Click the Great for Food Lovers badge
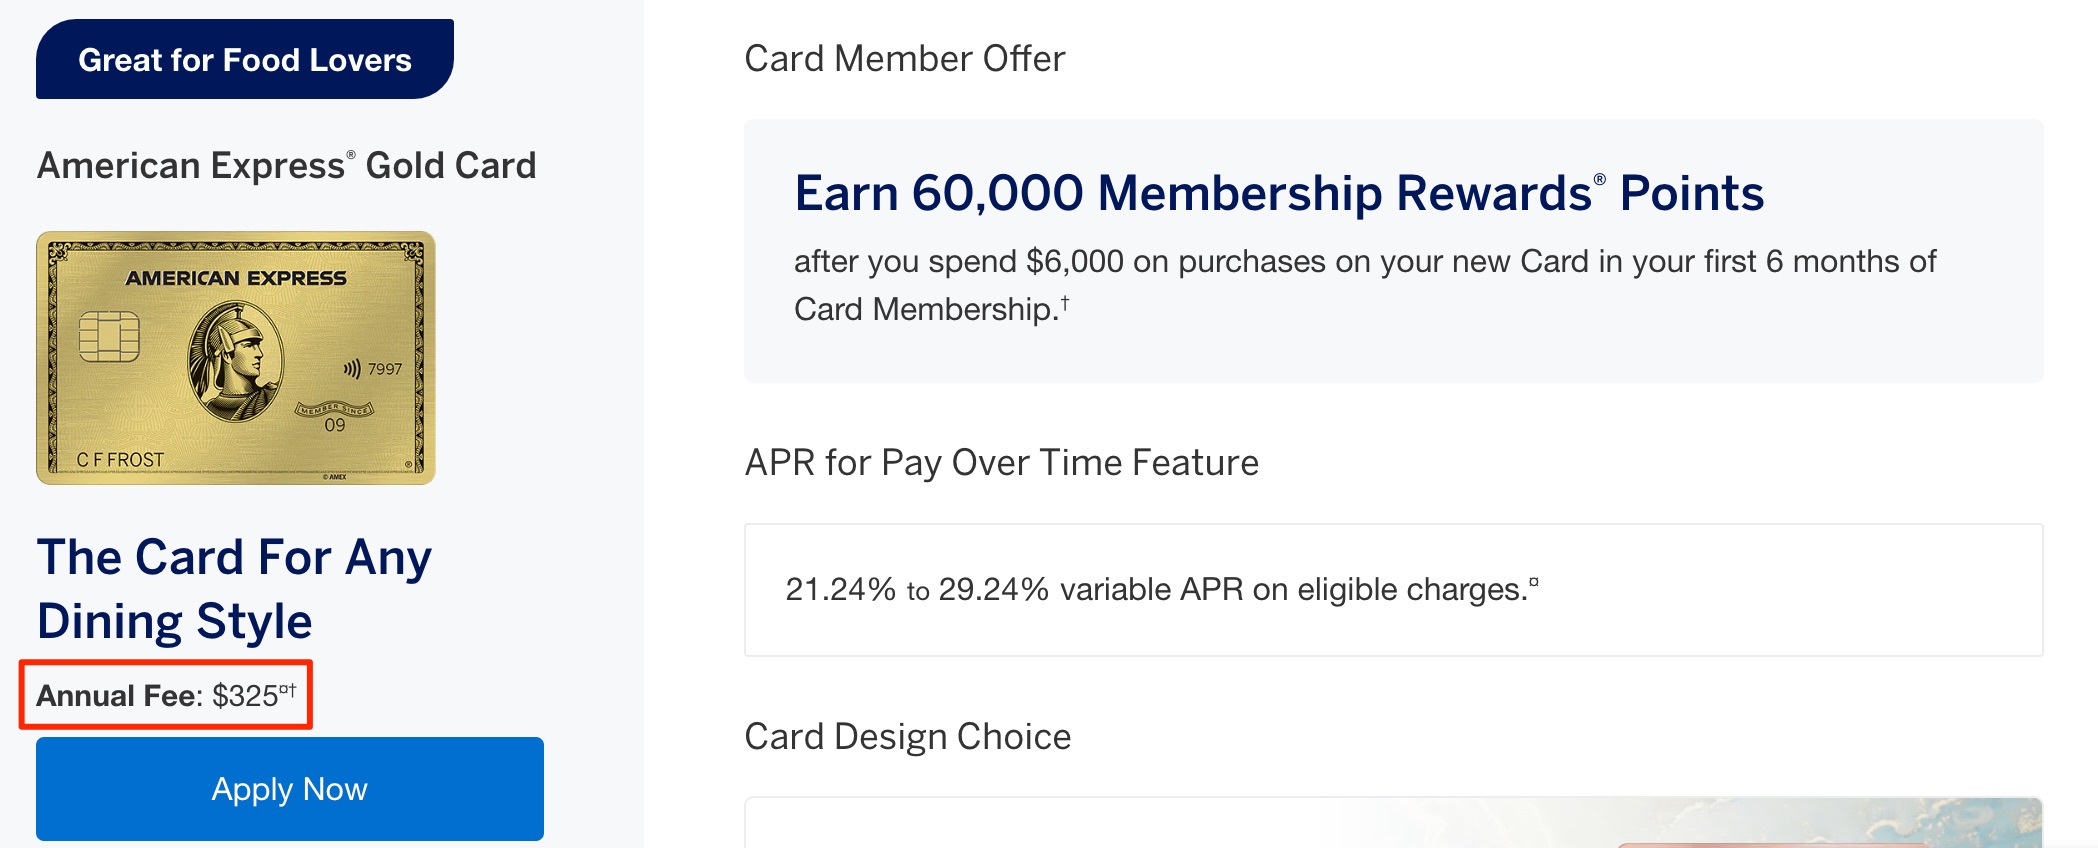The width and height of the screenshot is (2098, 848). (244, 60)
